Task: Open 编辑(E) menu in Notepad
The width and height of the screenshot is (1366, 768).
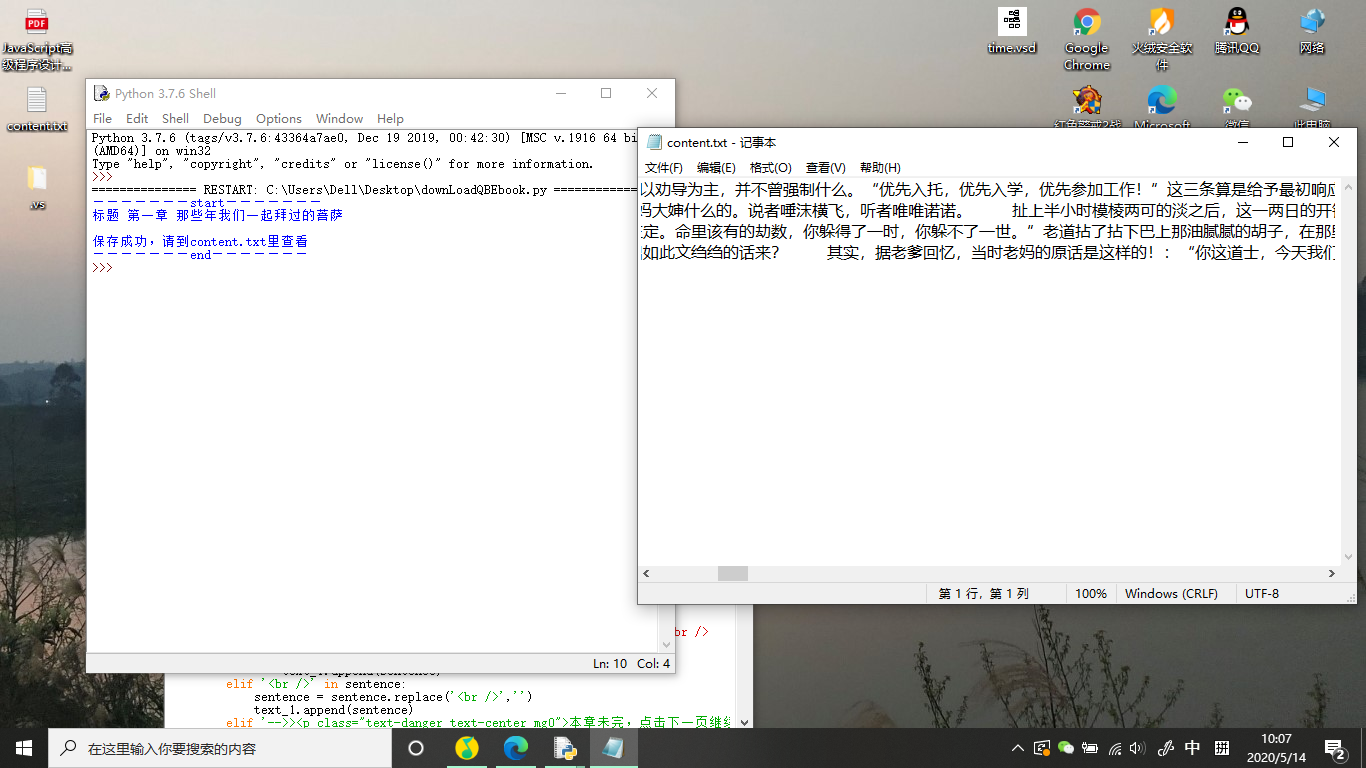Action: coord(716,168)
